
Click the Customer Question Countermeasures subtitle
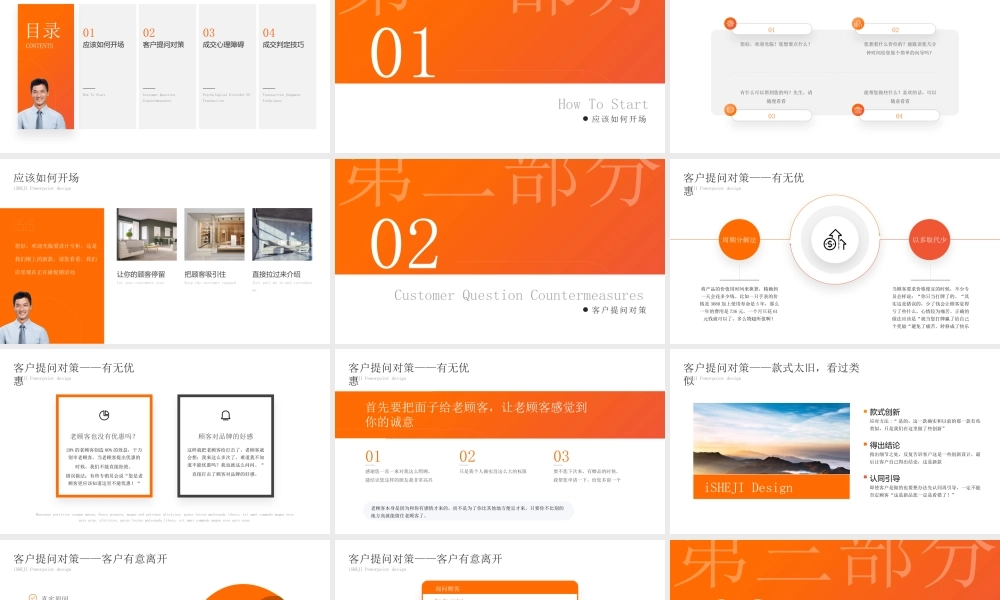click(518, 295)
